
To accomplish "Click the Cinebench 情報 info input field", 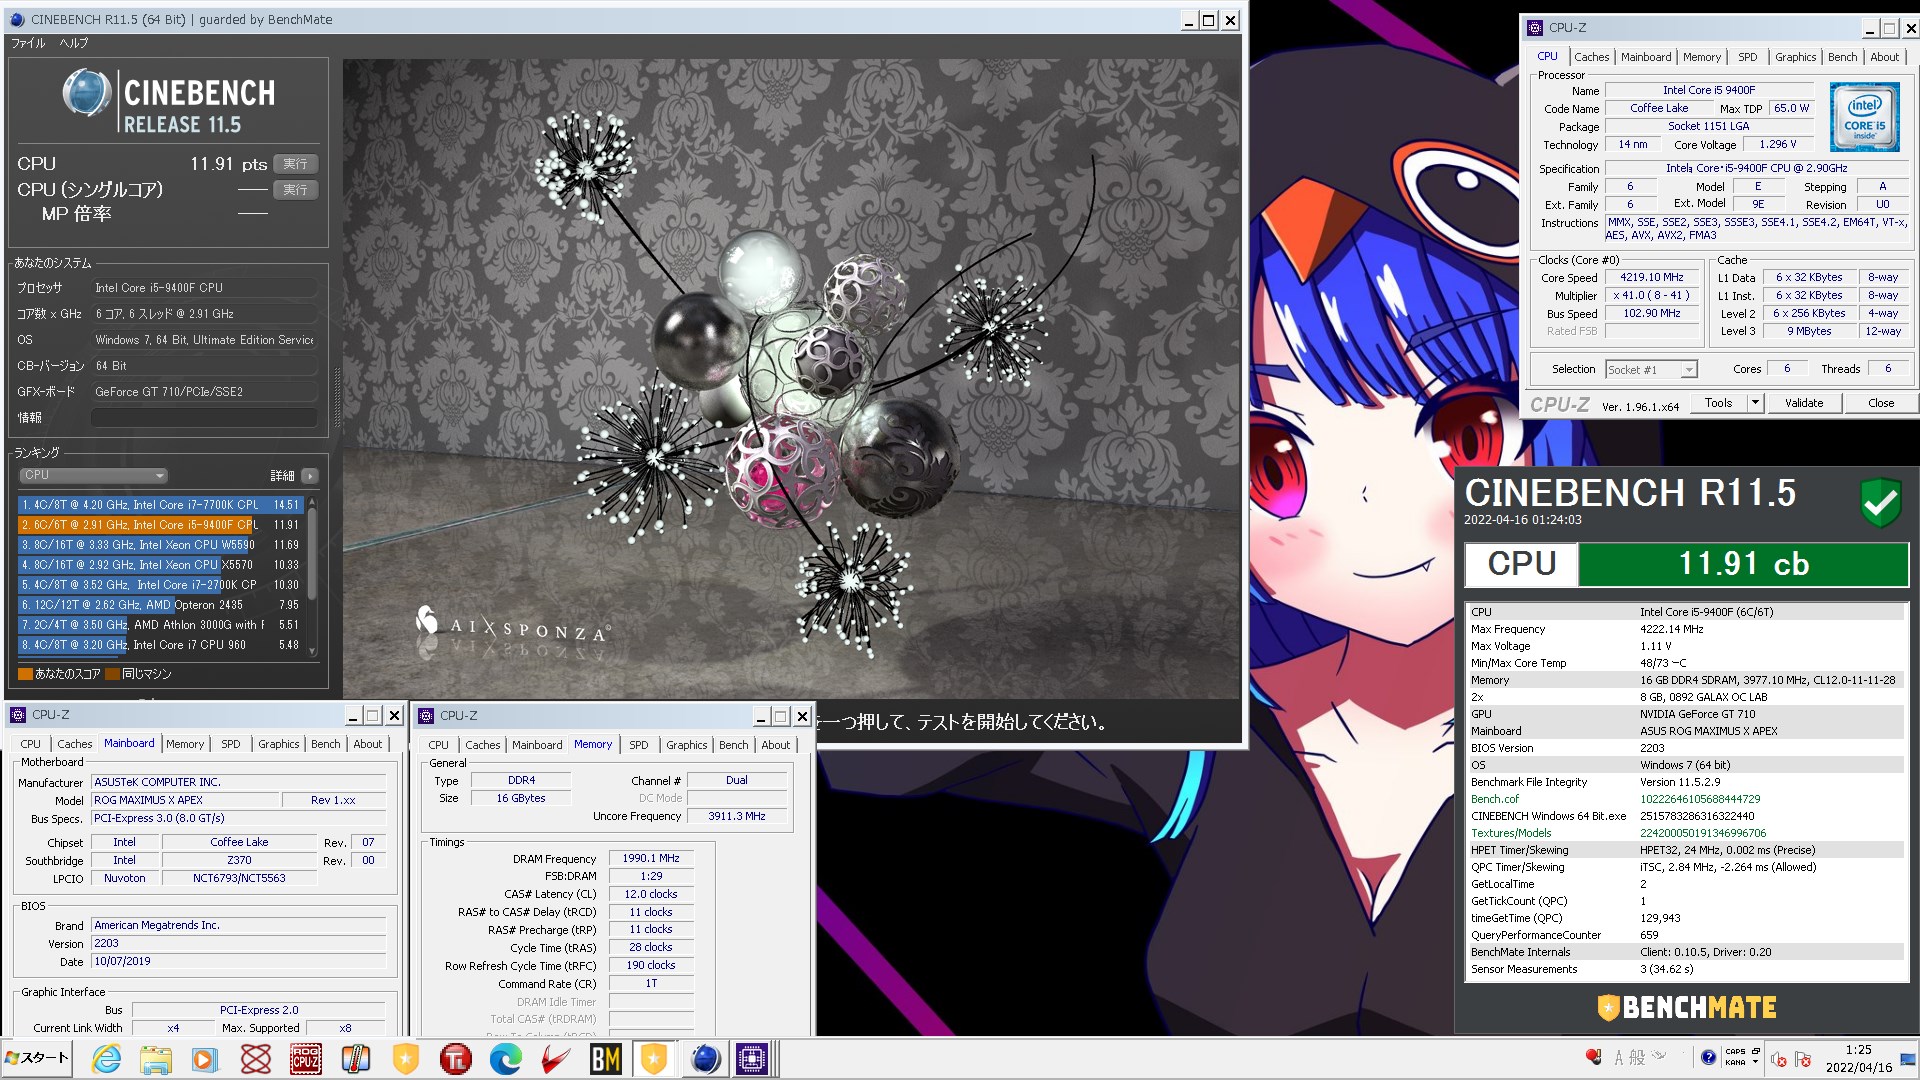I will click(x=204, y=418).
